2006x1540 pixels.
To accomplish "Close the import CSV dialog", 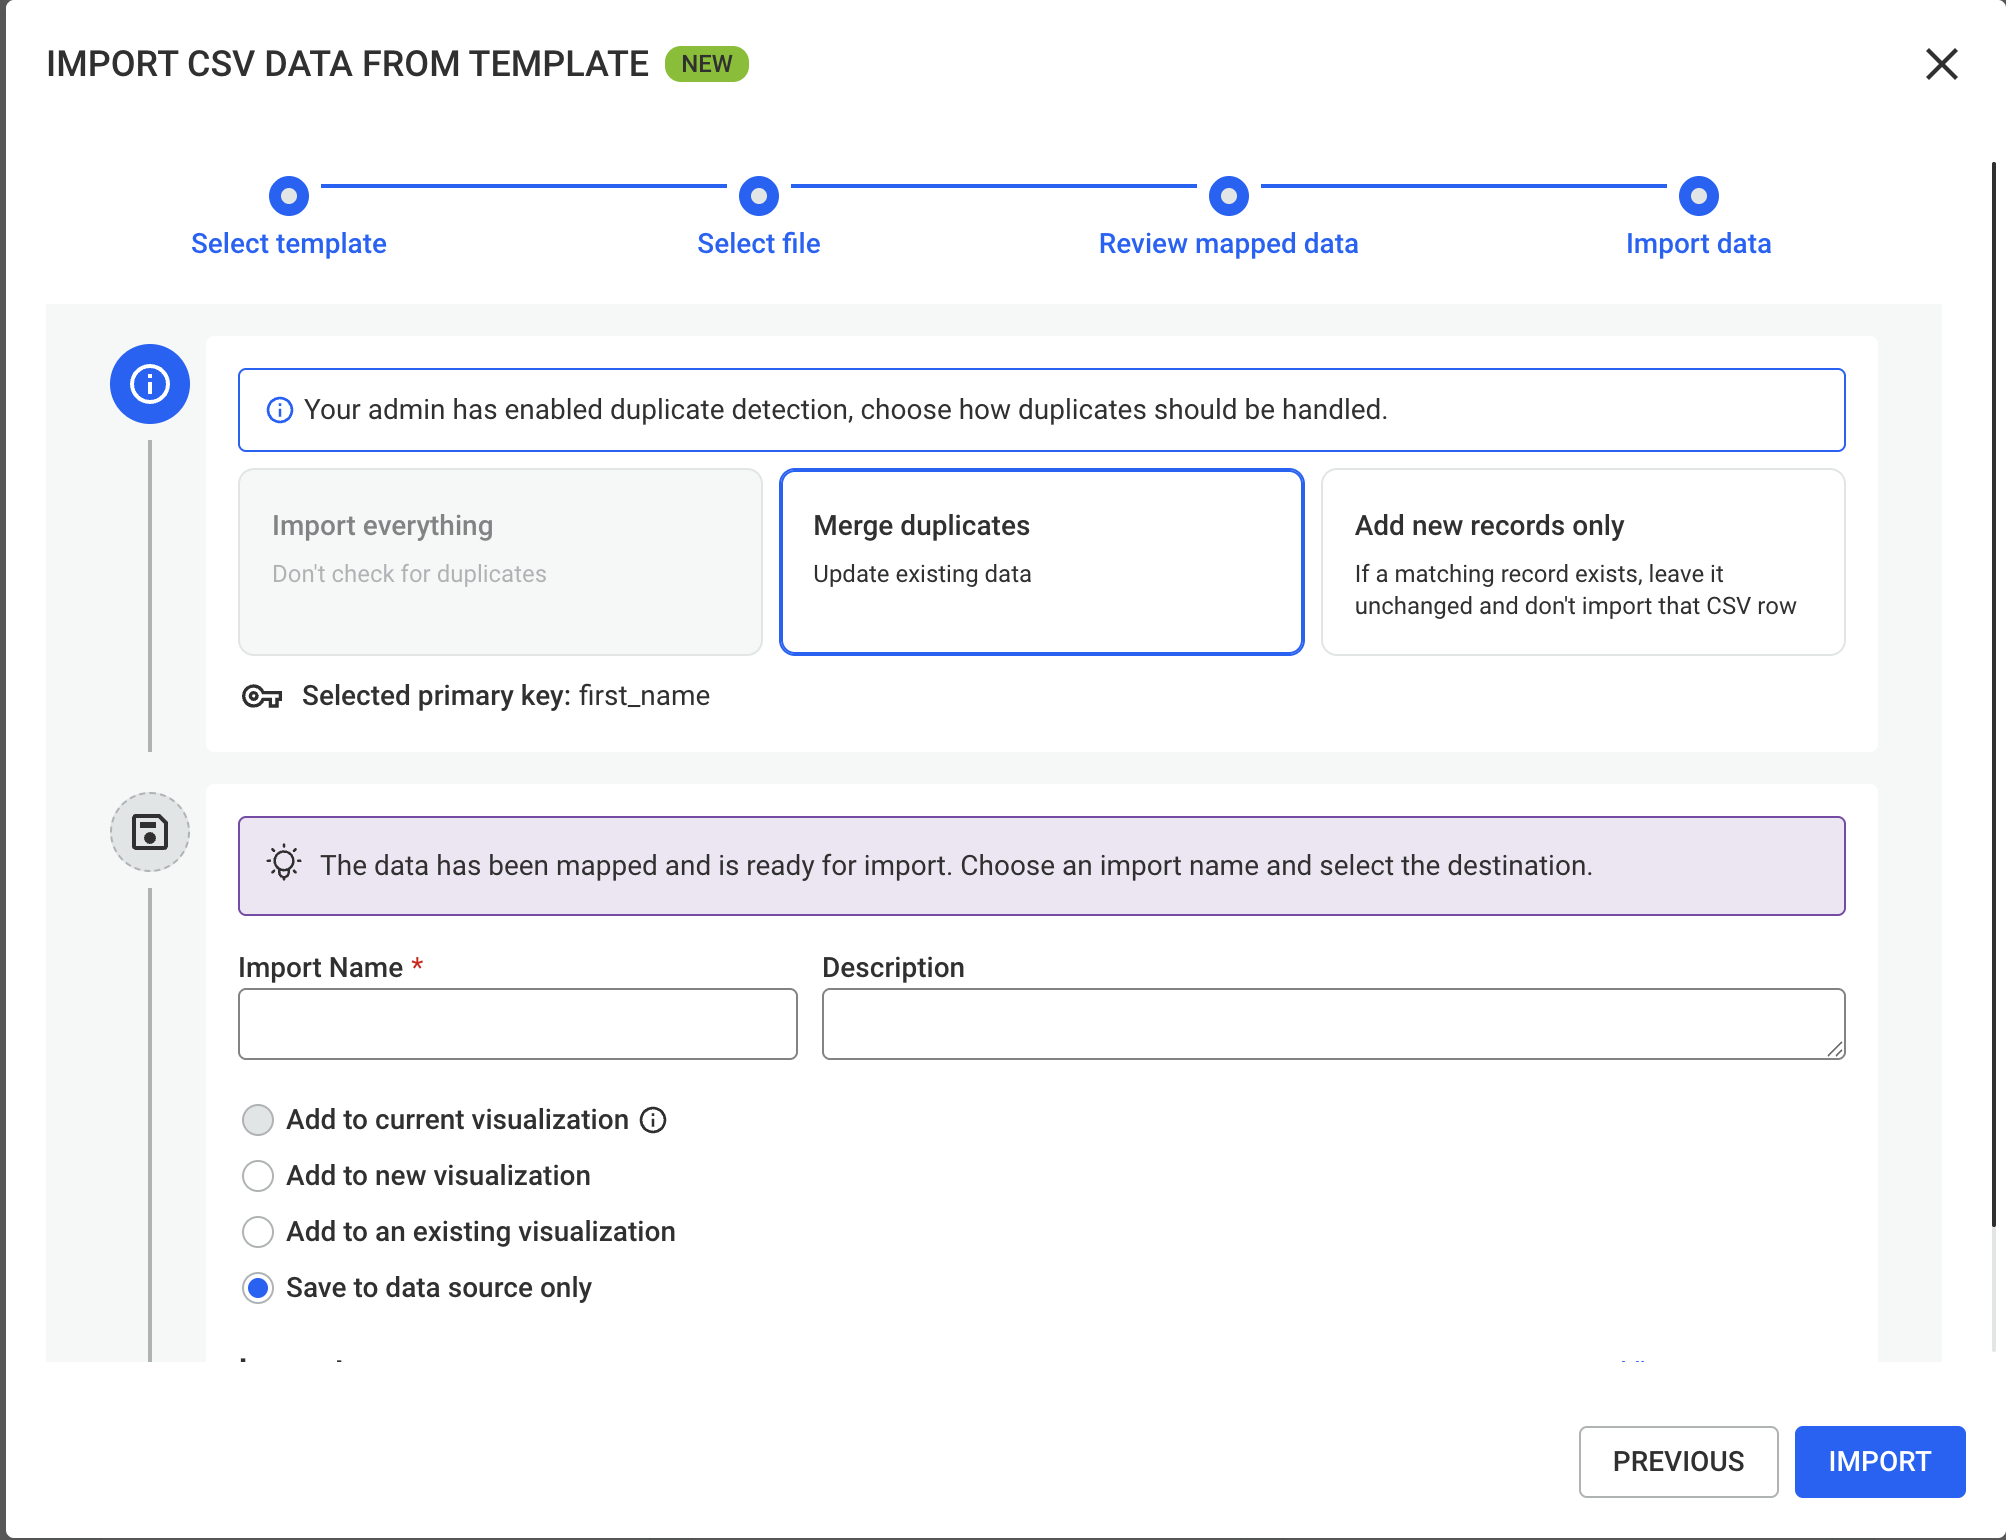I will 1941,64.
